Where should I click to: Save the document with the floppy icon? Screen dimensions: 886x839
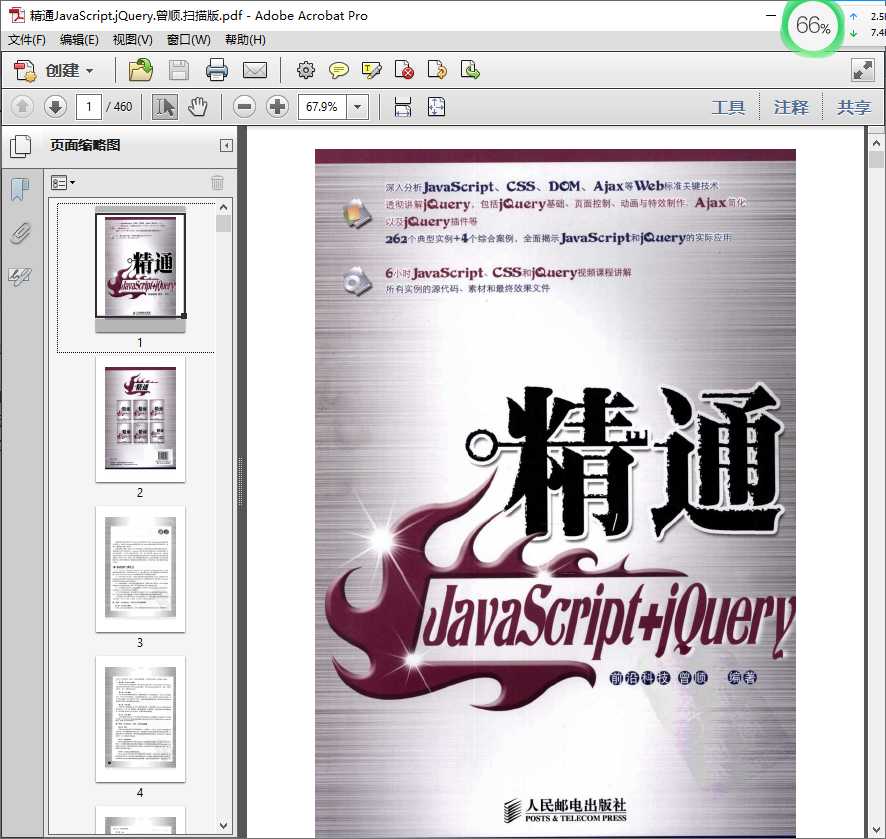(179, 70)
